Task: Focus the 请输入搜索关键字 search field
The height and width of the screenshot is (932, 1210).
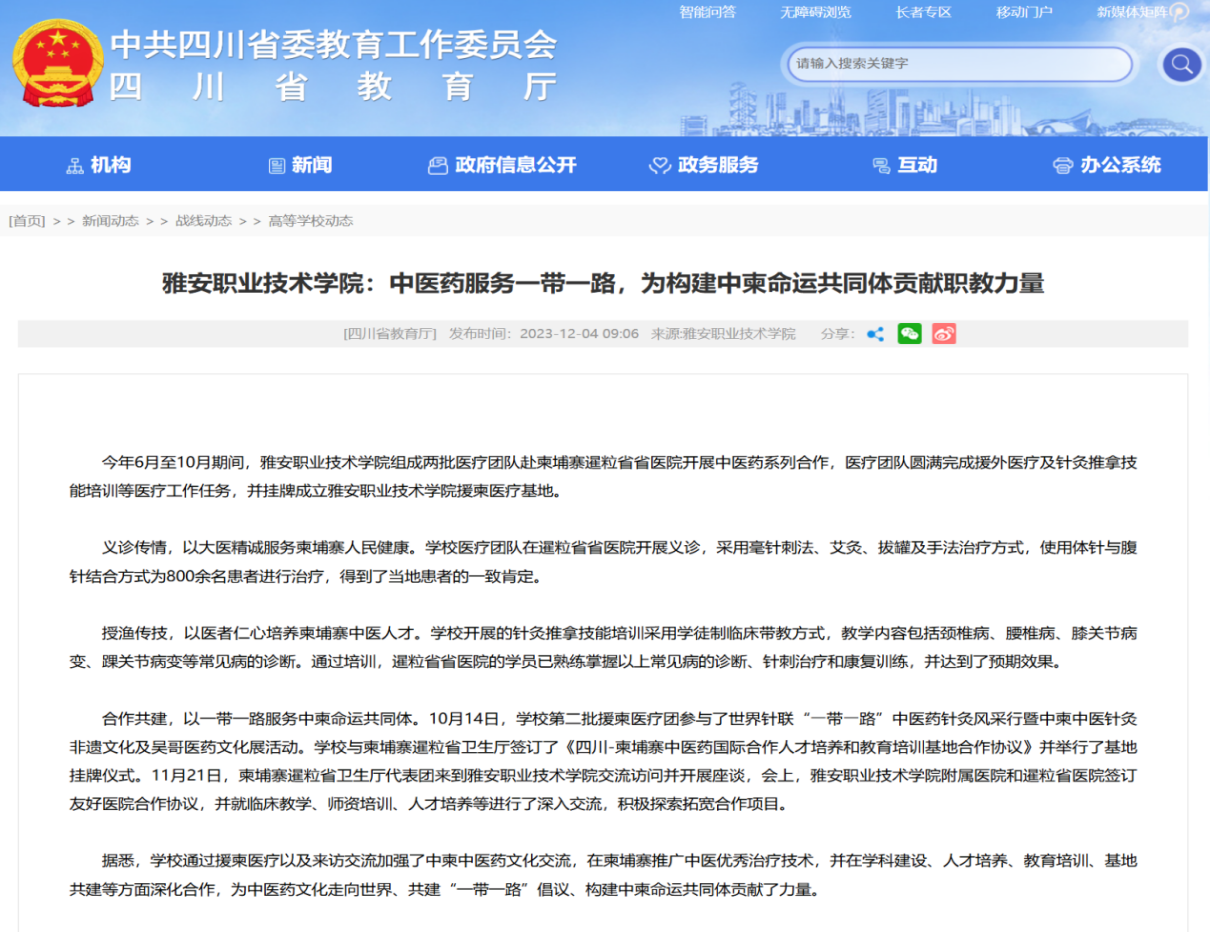Action: coord(958,64)
